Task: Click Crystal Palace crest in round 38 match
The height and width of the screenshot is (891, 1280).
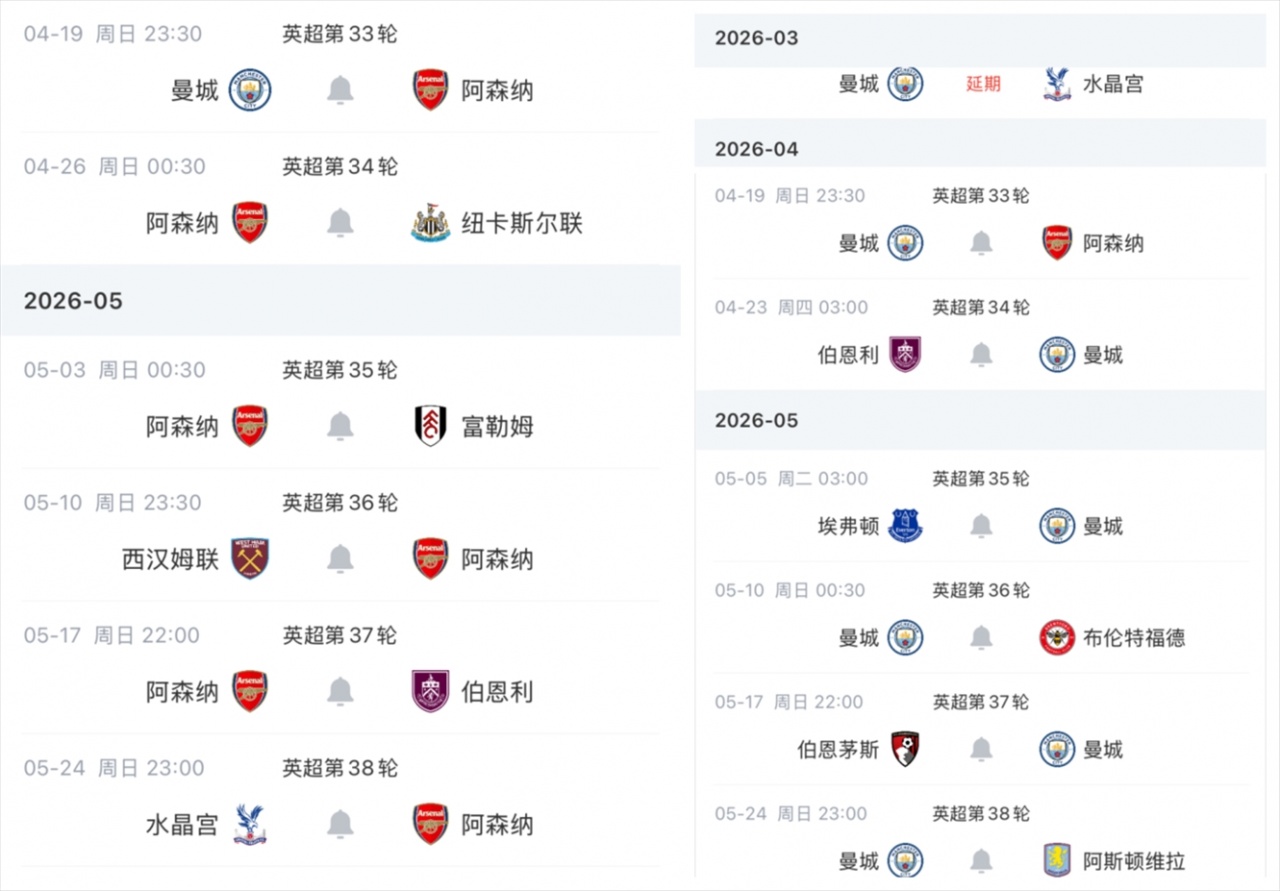Action: (250, 825)
